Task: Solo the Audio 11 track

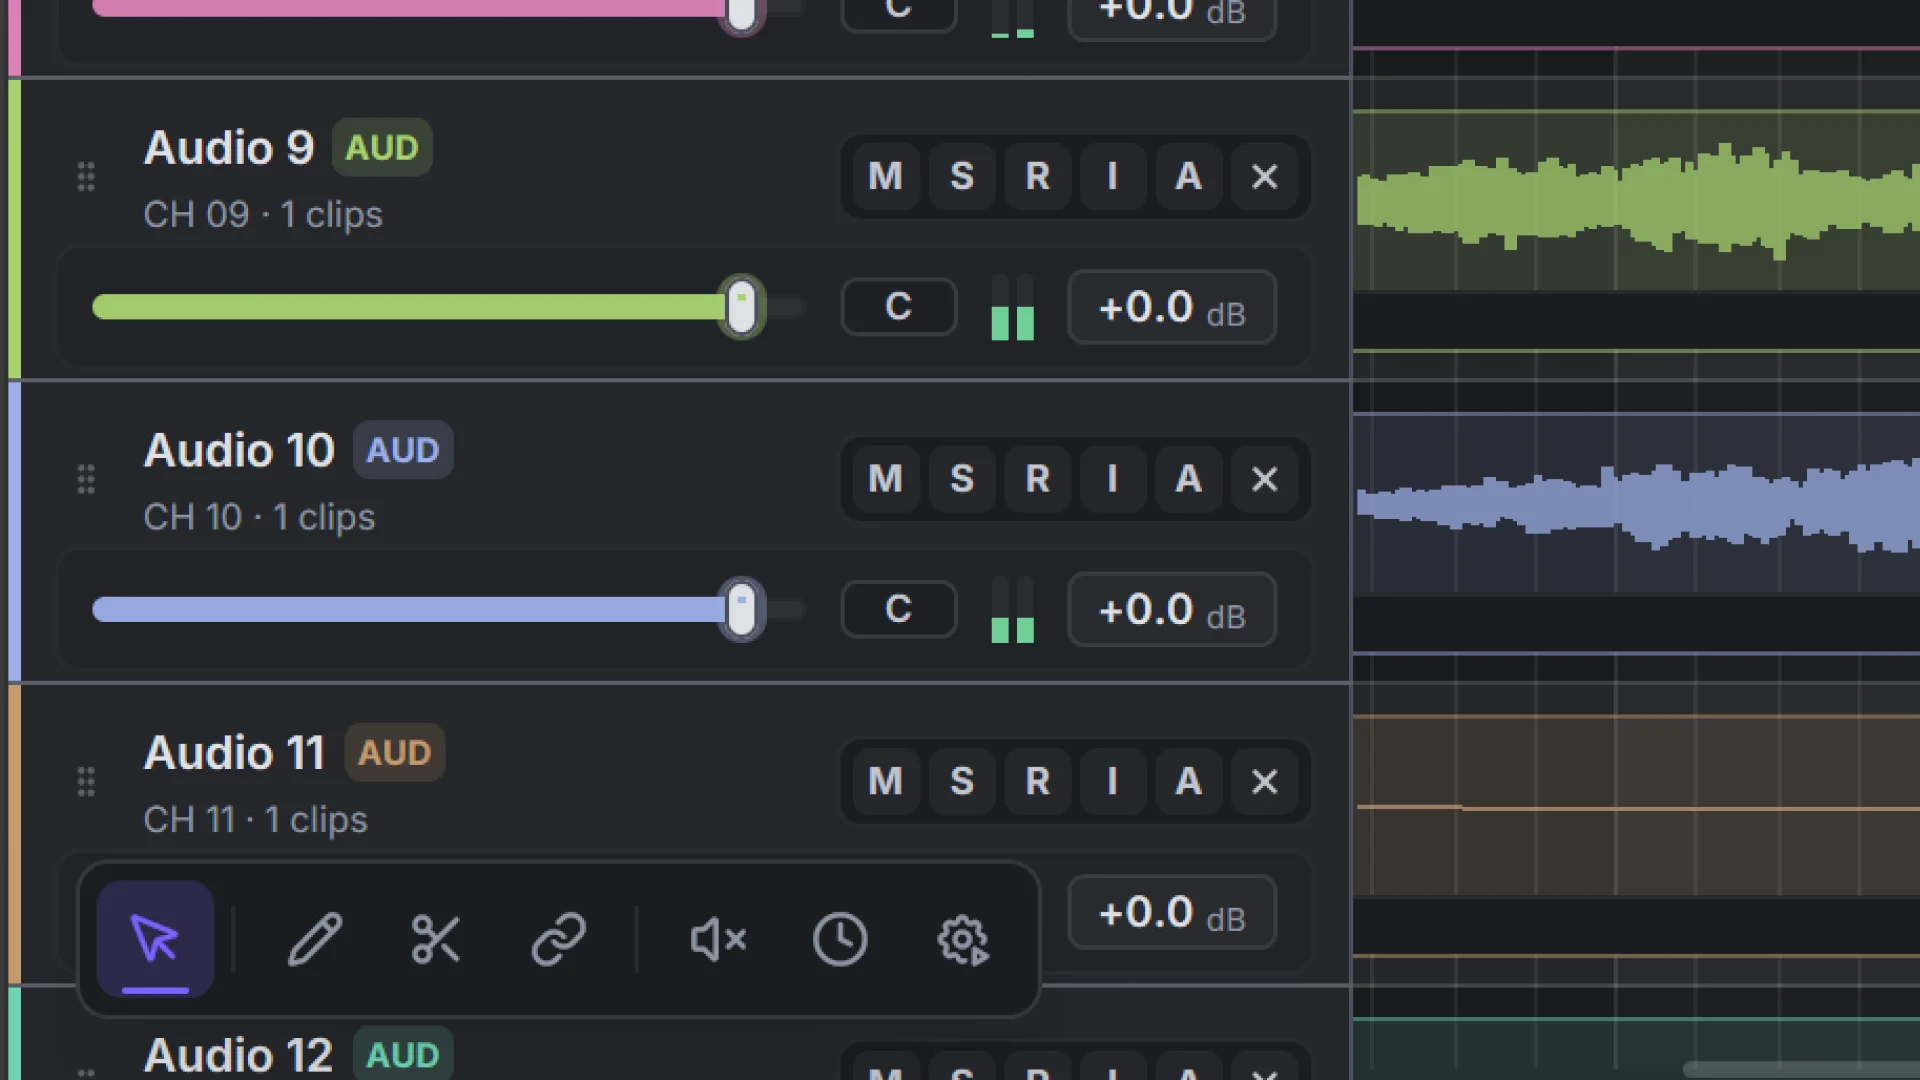Action: 962,781
